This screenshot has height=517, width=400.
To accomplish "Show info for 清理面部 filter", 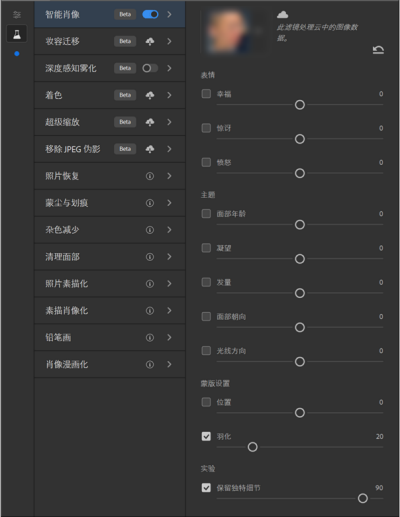I will point(150,257).
